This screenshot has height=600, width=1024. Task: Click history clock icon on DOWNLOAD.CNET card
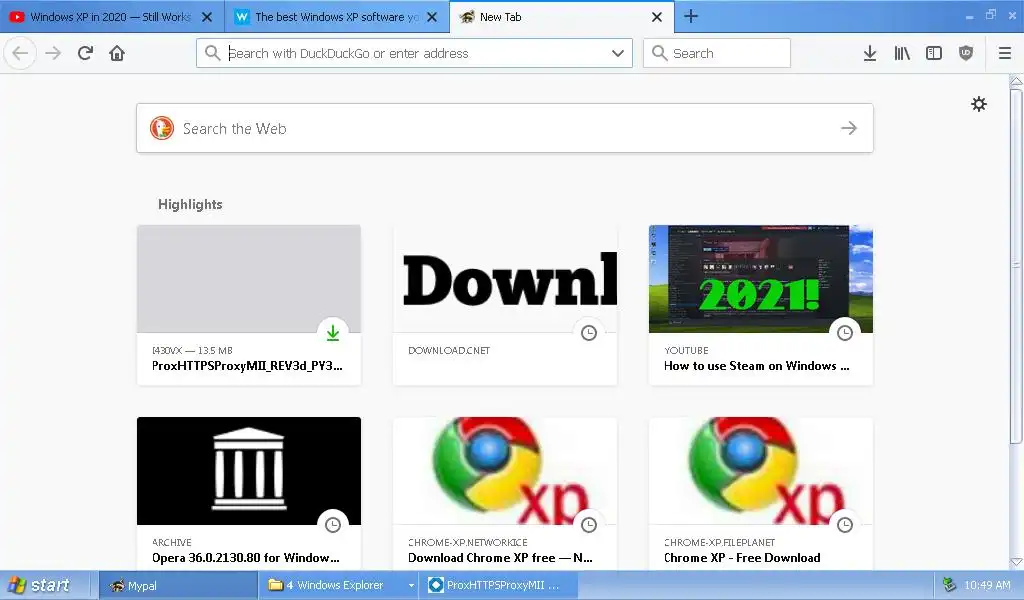(589, 333)
